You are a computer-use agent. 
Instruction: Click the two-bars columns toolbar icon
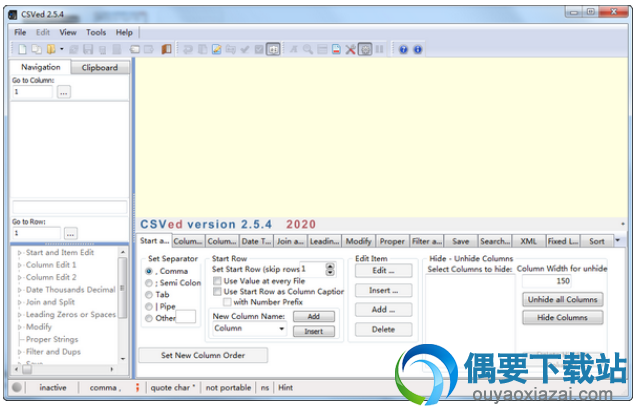point(379,50)
